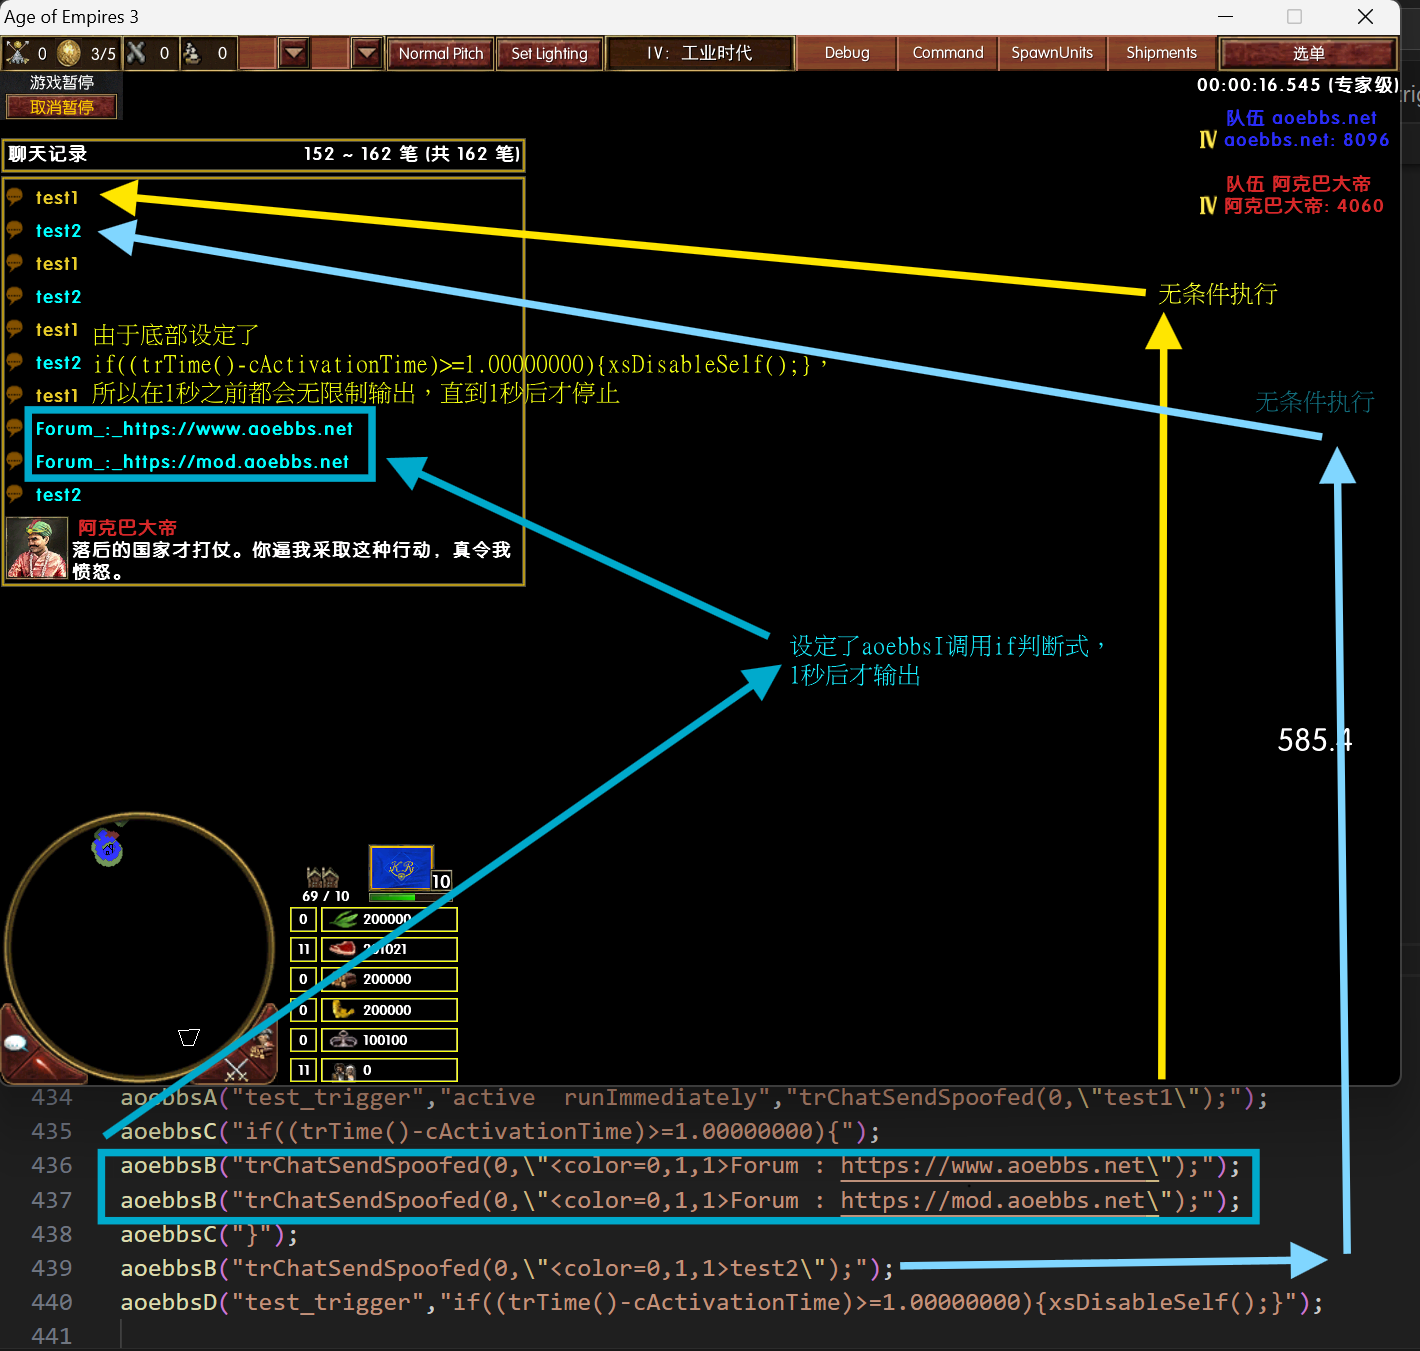Open the second dropdown arrow in top bar
The width and height of the screenshot is (1420, 1351).
pyautogui.click(x=367, y=53)
